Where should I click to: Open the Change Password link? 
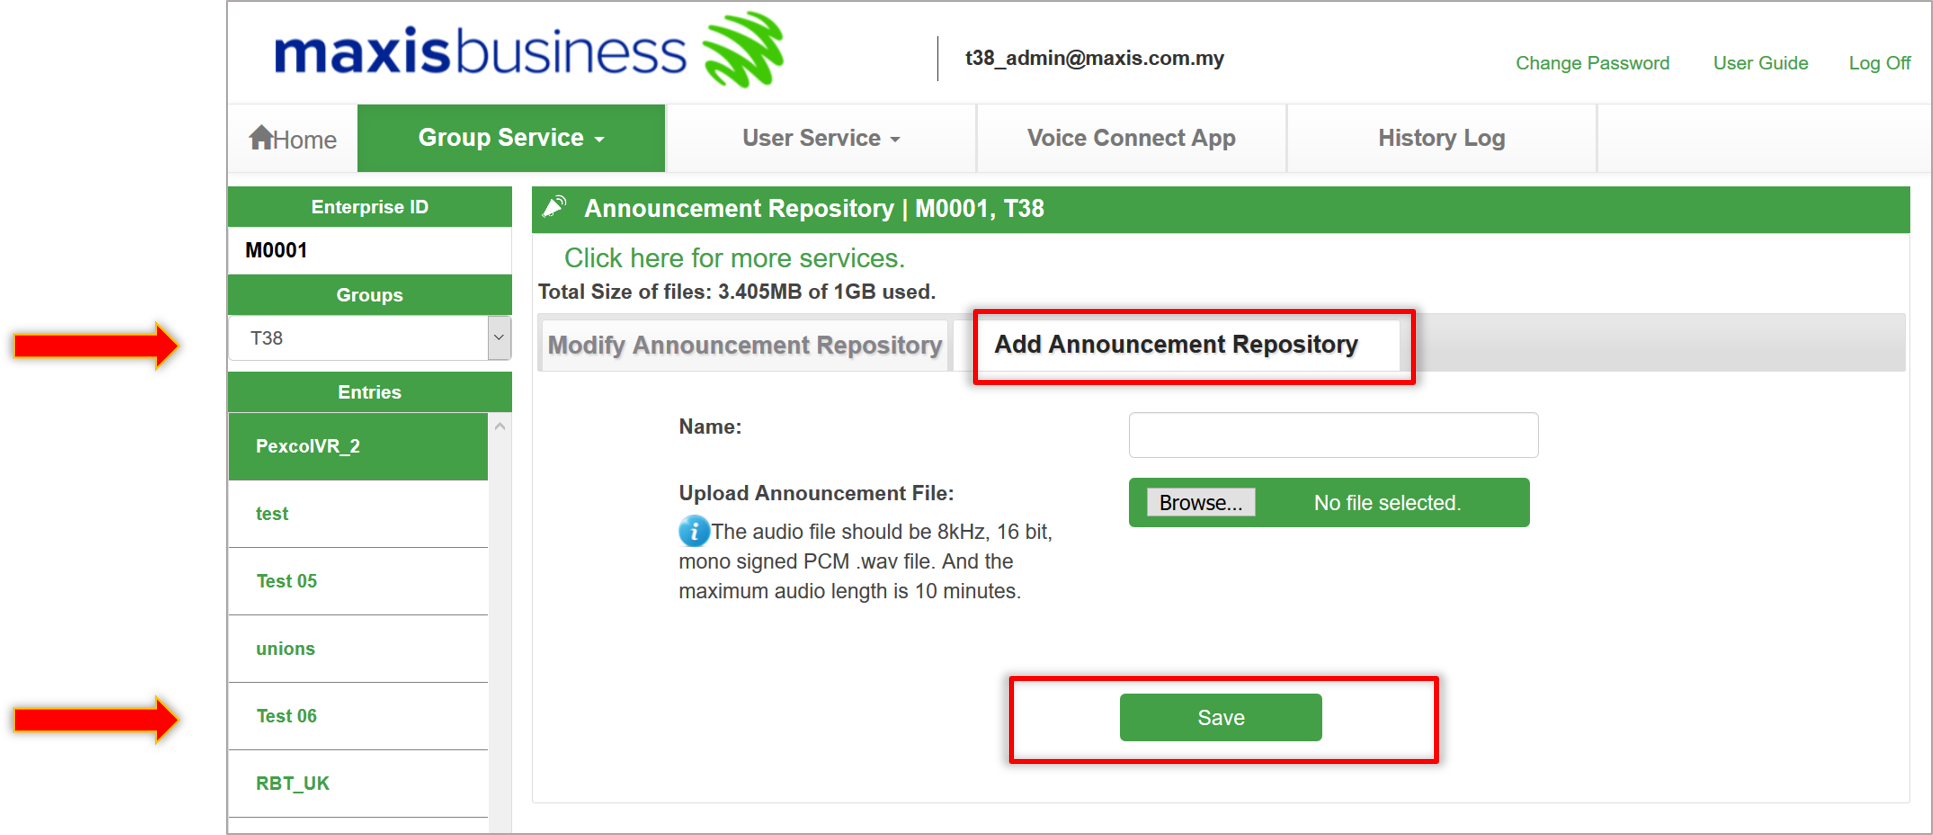1592,63
